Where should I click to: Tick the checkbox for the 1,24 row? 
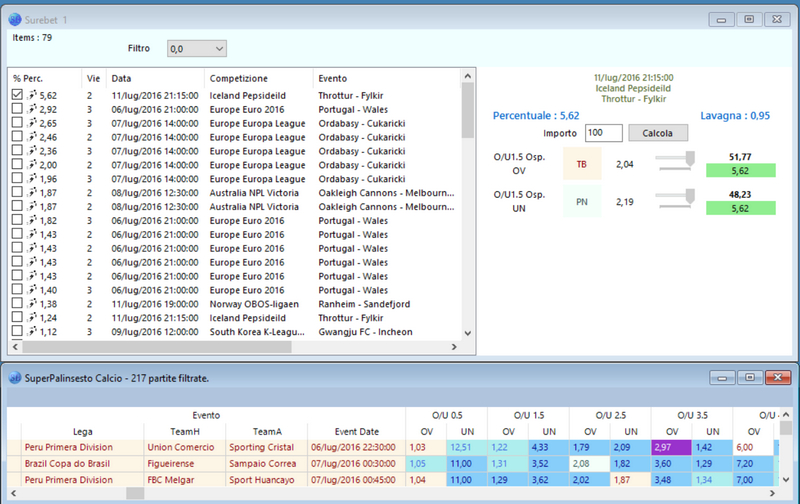point(17,317)
